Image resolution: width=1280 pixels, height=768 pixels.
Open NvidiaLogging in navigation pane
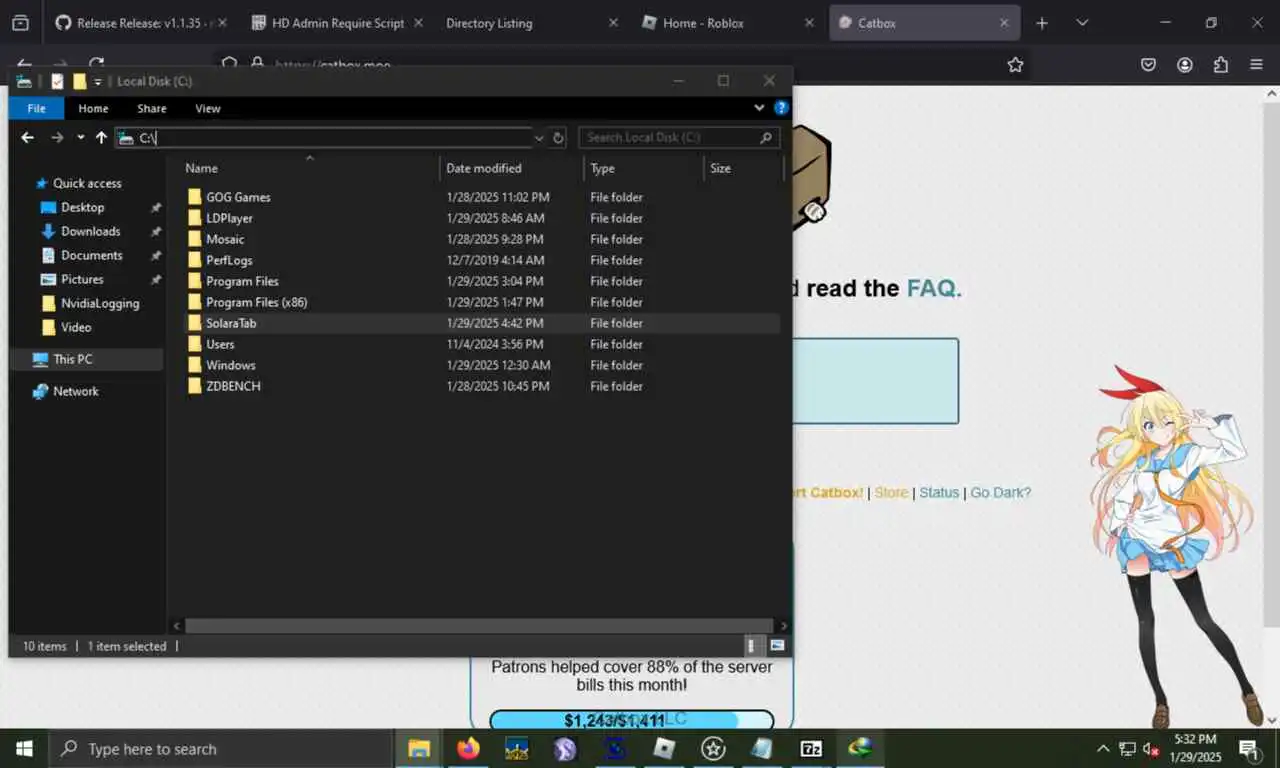point(100,303)
